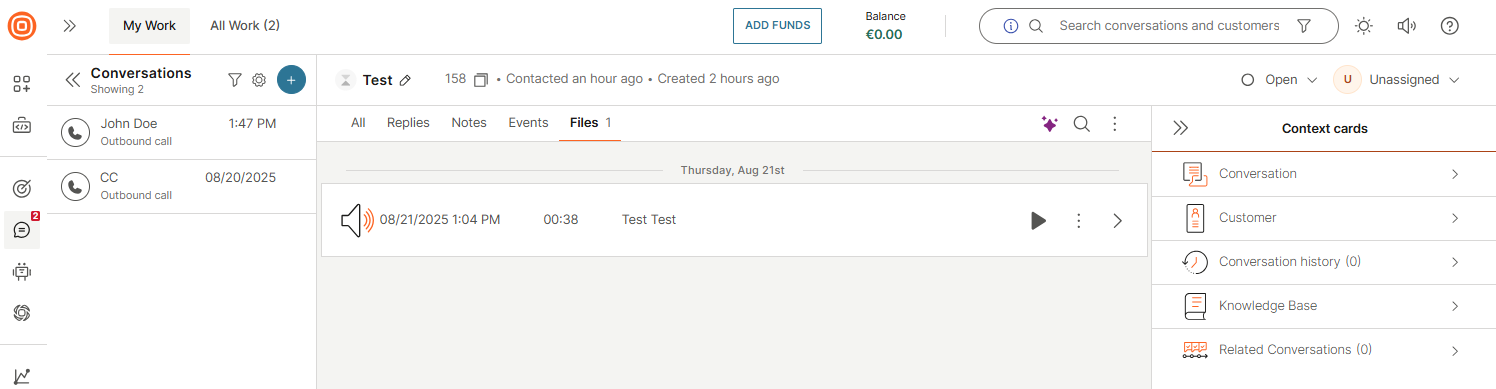Image resolution: width=1496 pixels, height=389 pixels.
Task: Click the search conversations and customers field
Action: 1168,26
